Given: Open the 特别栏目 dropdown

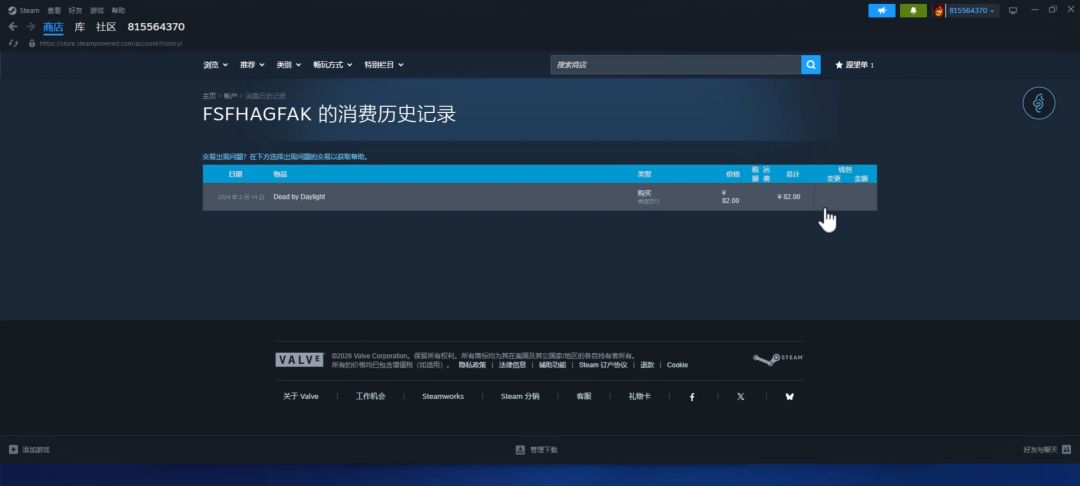Looking at the screenshot, I should (384, 65).
